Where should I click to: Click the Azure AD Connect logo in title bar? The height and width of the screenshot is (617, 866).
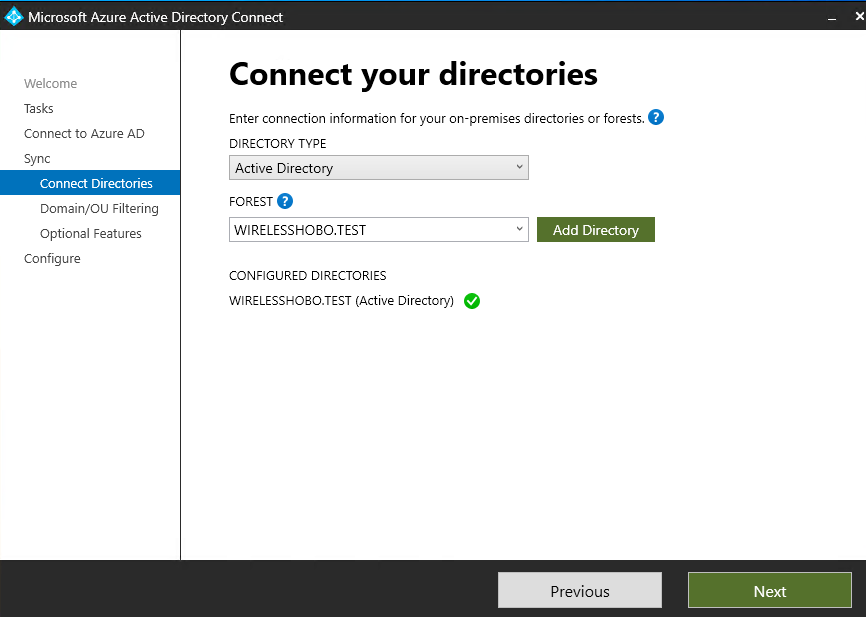[13, 17]
